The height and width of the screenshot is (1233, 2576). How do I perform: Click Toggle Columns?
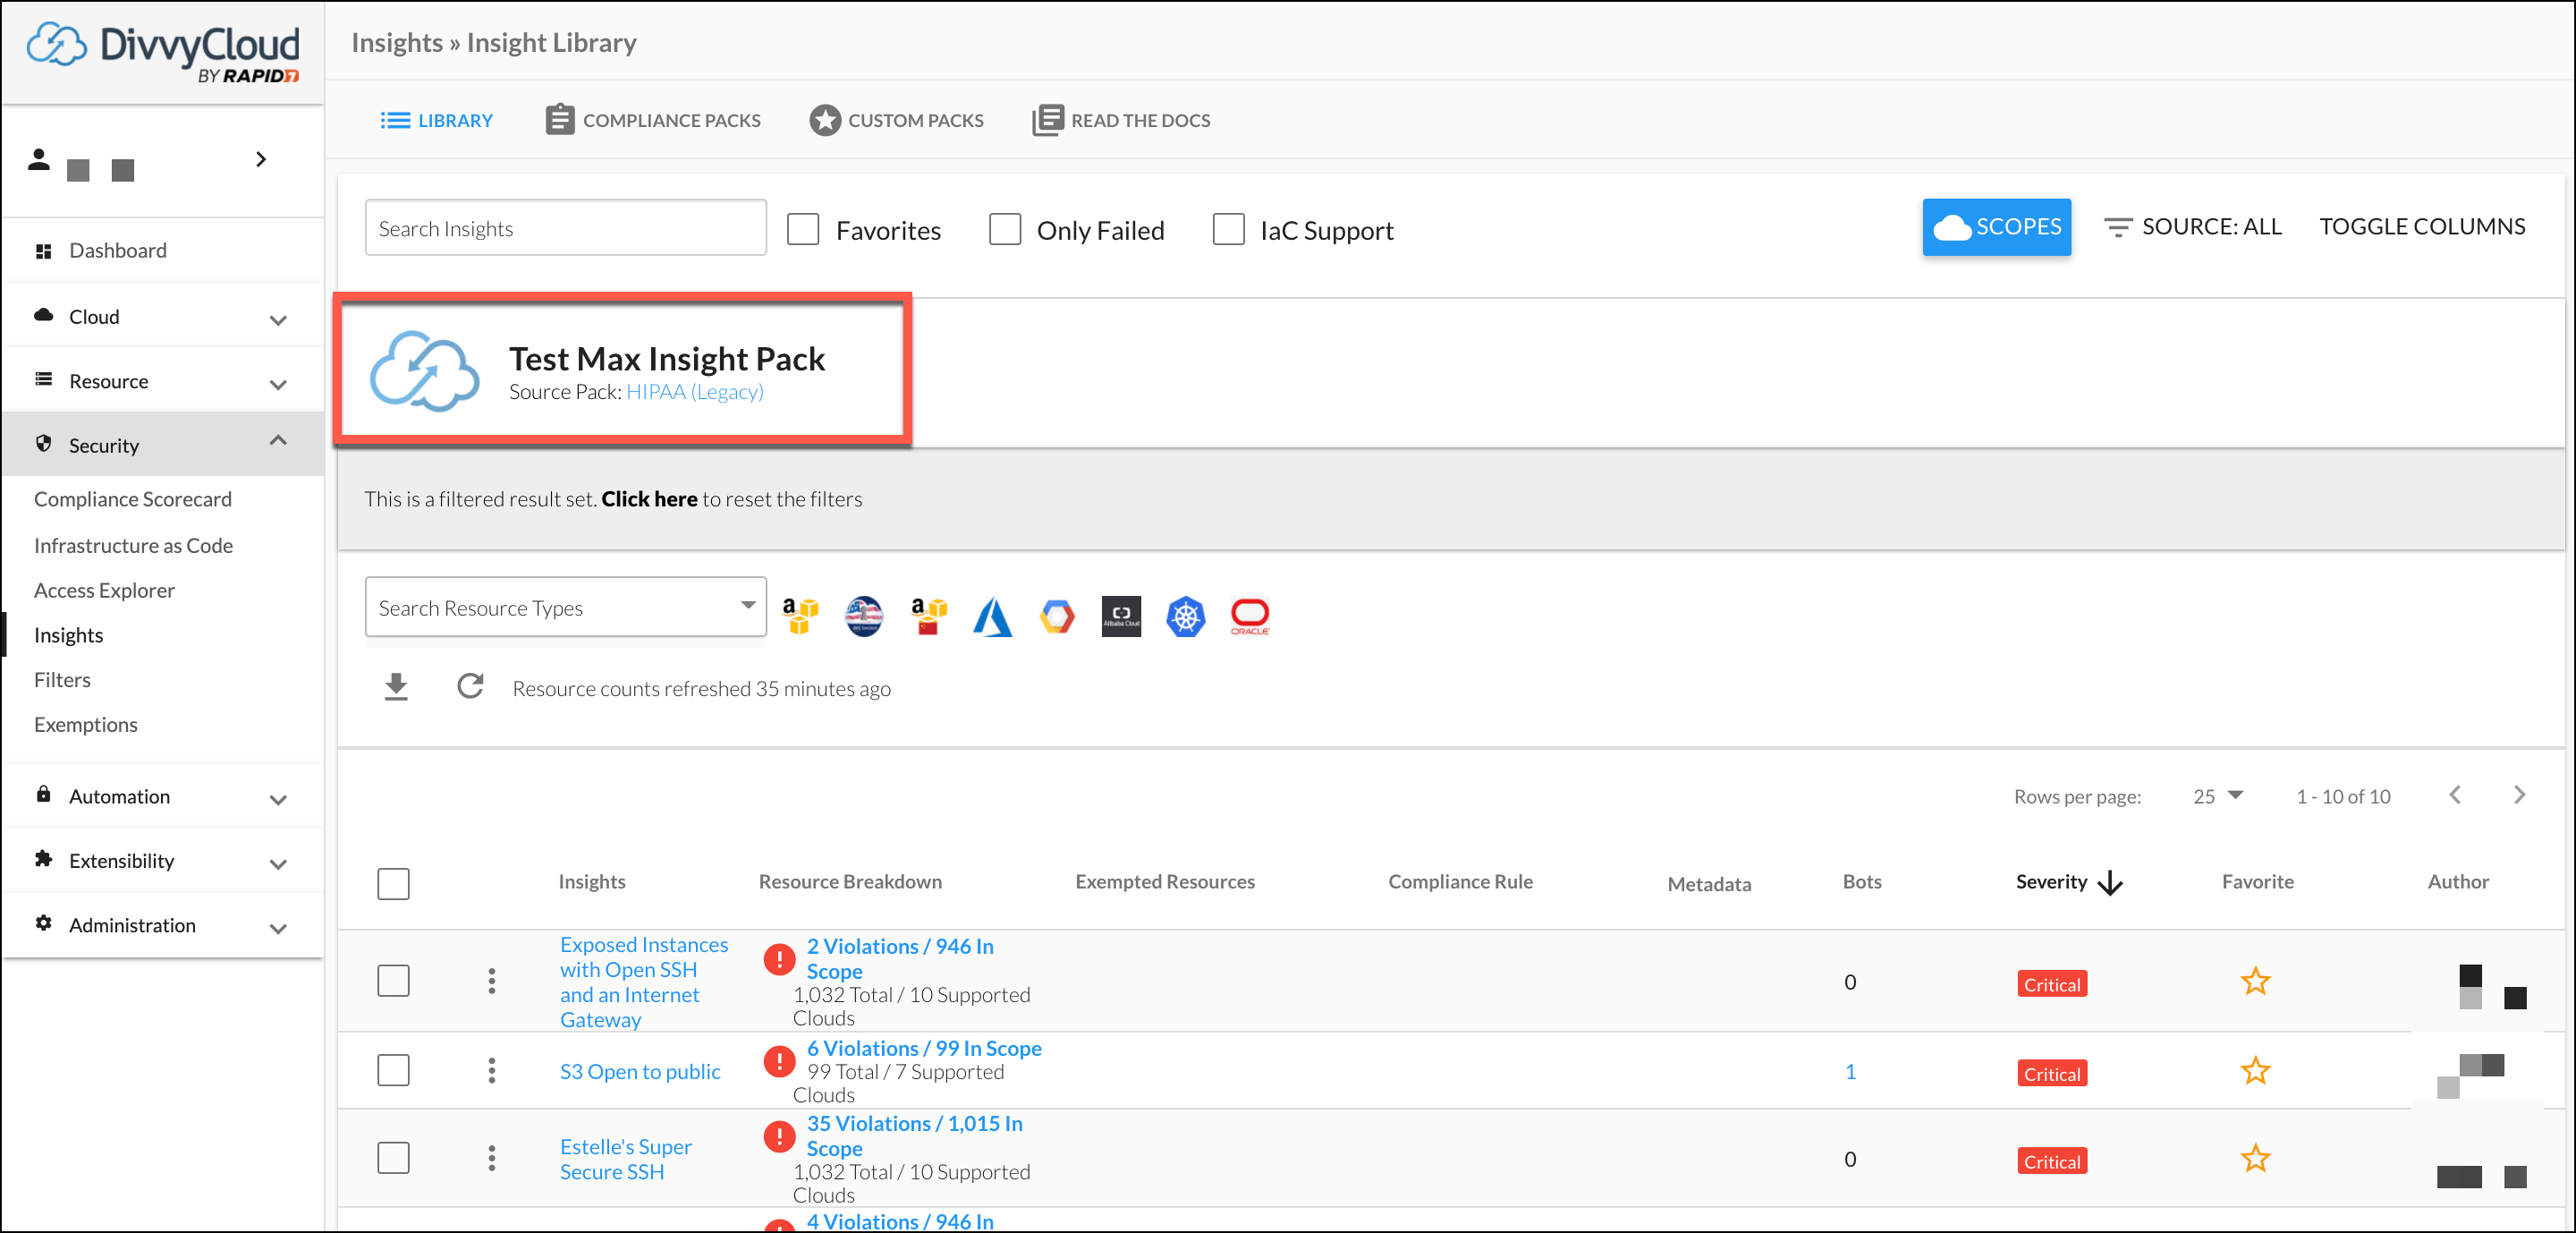tap(2422, 227)
